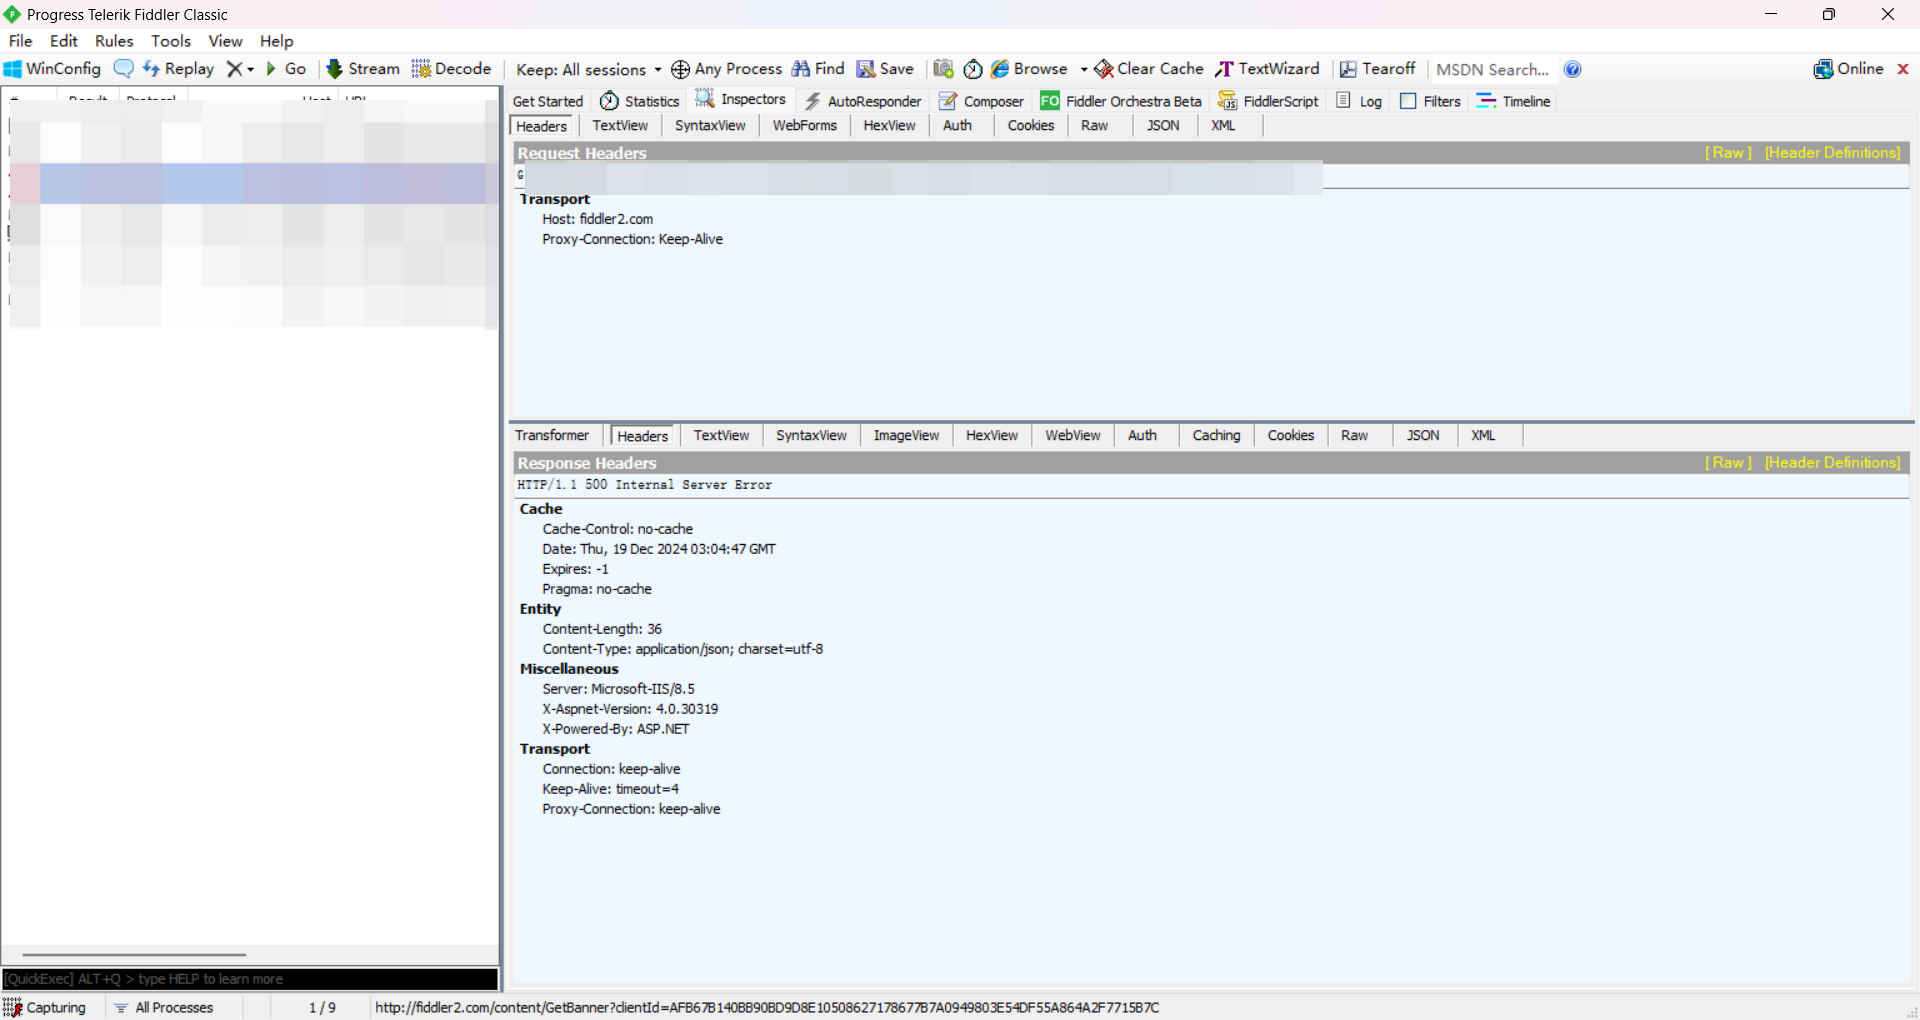This screenshot has height=1020, width=1920.
Task: Click the camera screenshot icon
Action: [x=943, y=69]
